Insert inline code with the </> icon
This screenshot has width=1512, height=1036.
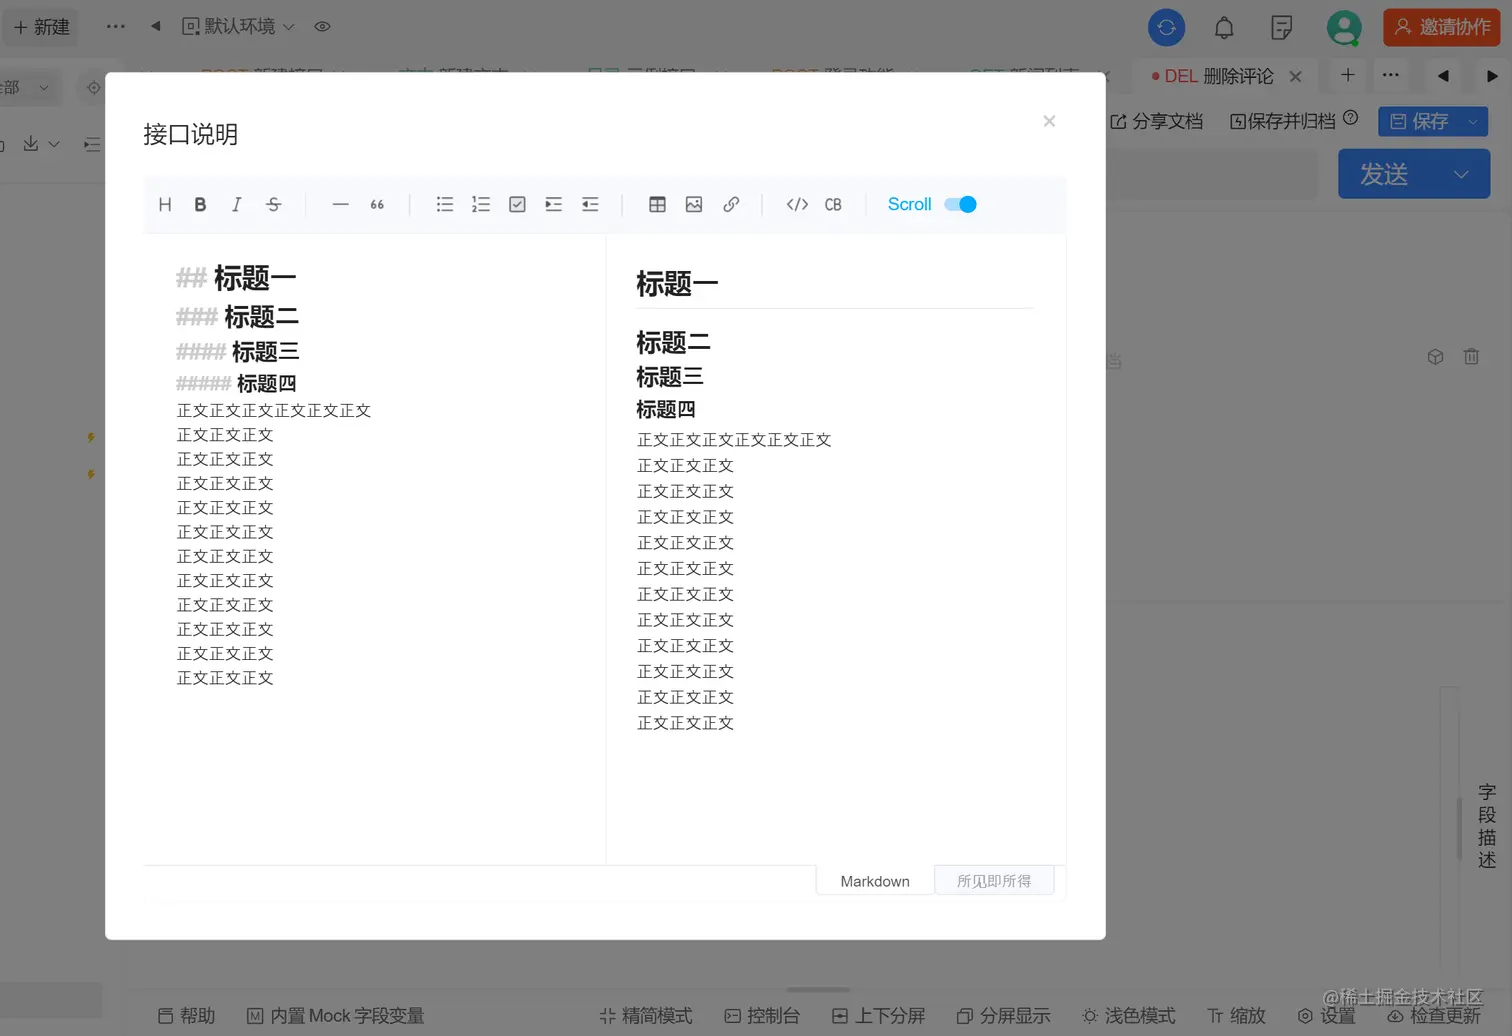pyautogui.click(x=797, y=204)
